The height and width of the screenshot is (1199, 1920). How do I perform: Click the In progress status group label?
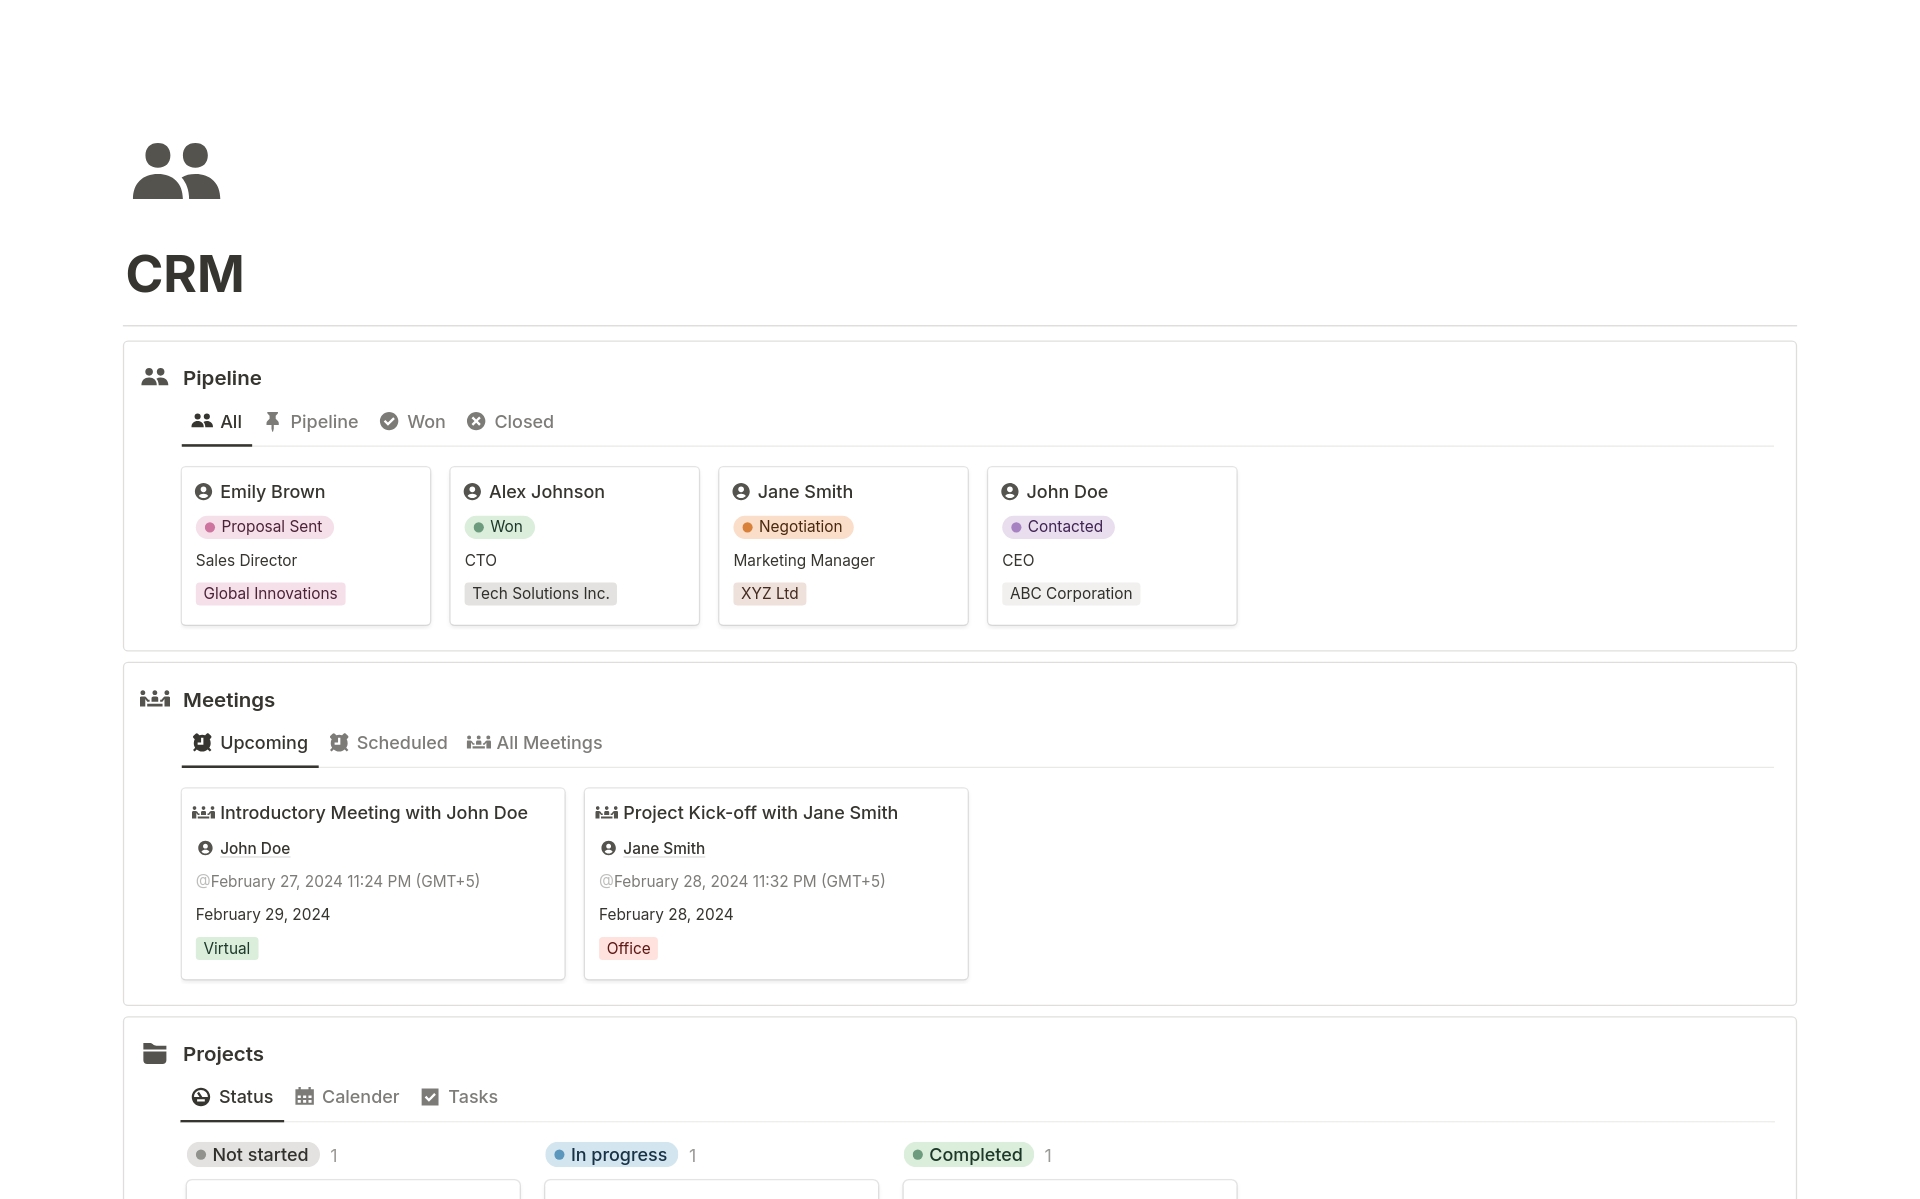[611, 1155]
